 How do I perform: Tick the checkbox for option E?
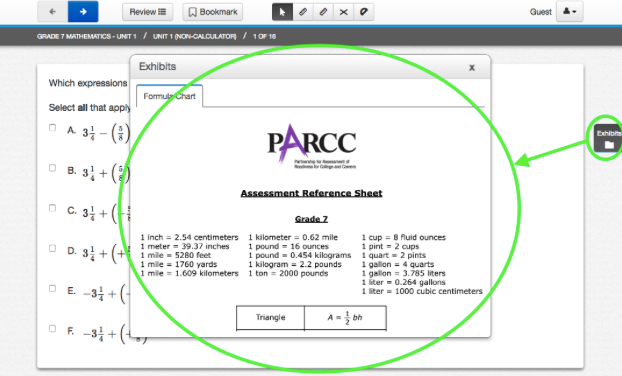pos(52,288)
